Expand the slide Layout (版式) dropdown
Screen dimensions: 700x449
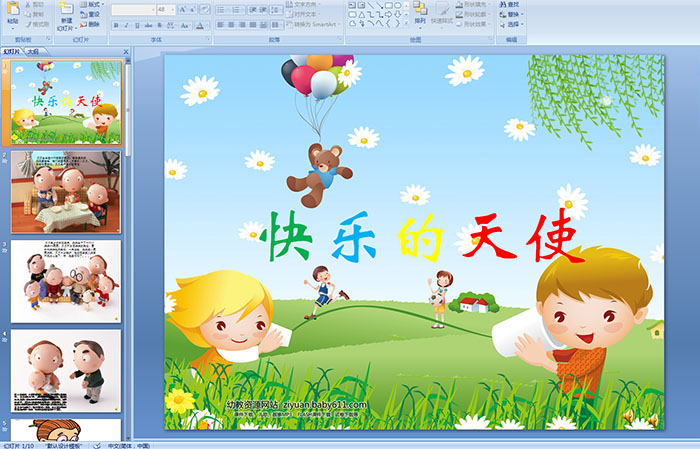pos(93,5)
